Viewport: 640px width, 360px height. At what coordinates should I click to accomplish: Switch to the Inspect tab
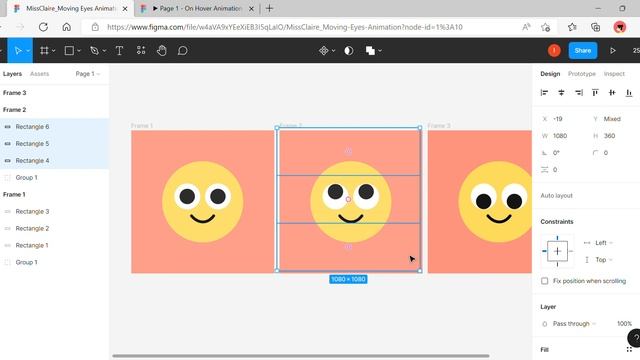(614, 74)
